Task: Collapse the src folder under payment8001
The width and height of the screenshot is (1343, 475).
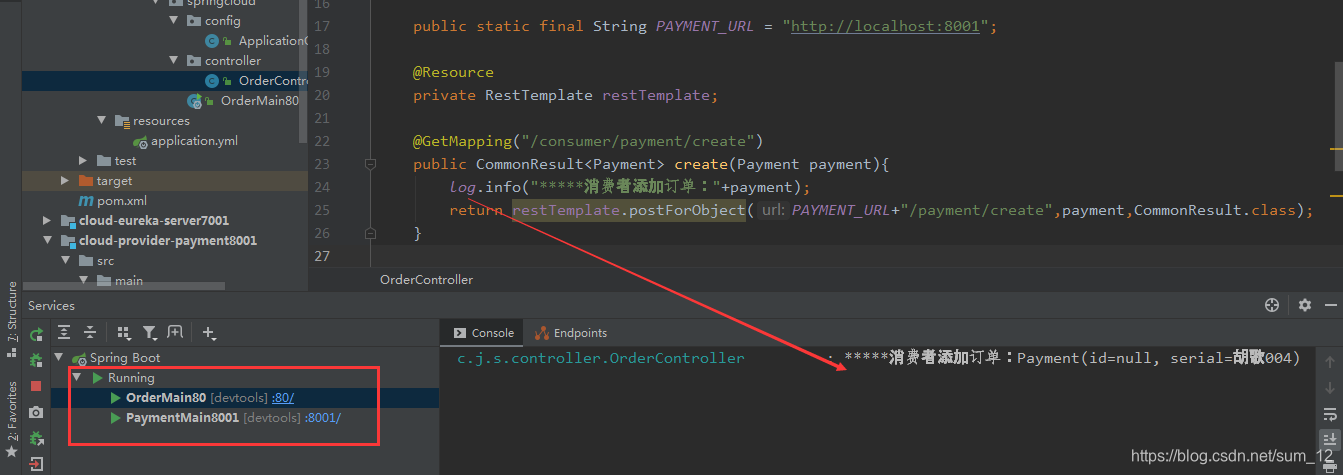Action: (65, 261)
